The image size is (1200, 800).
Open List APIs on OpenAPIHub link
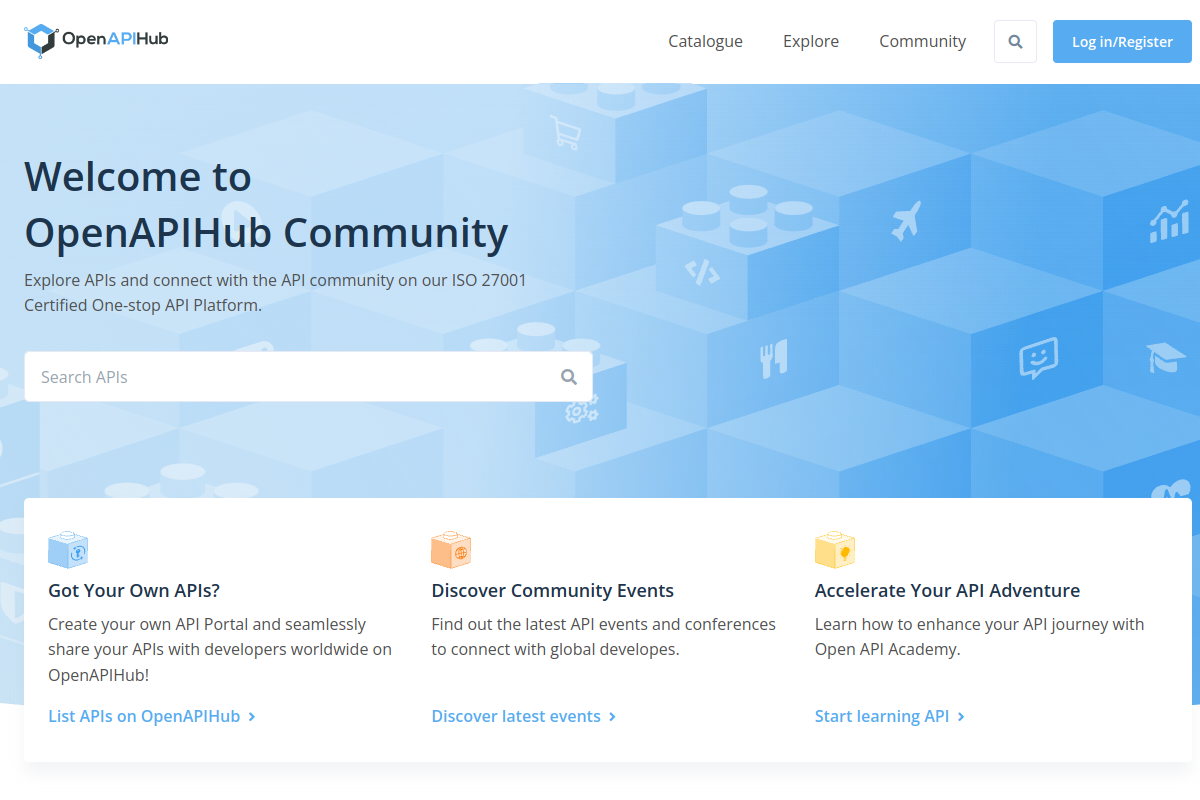click(152, 716)
